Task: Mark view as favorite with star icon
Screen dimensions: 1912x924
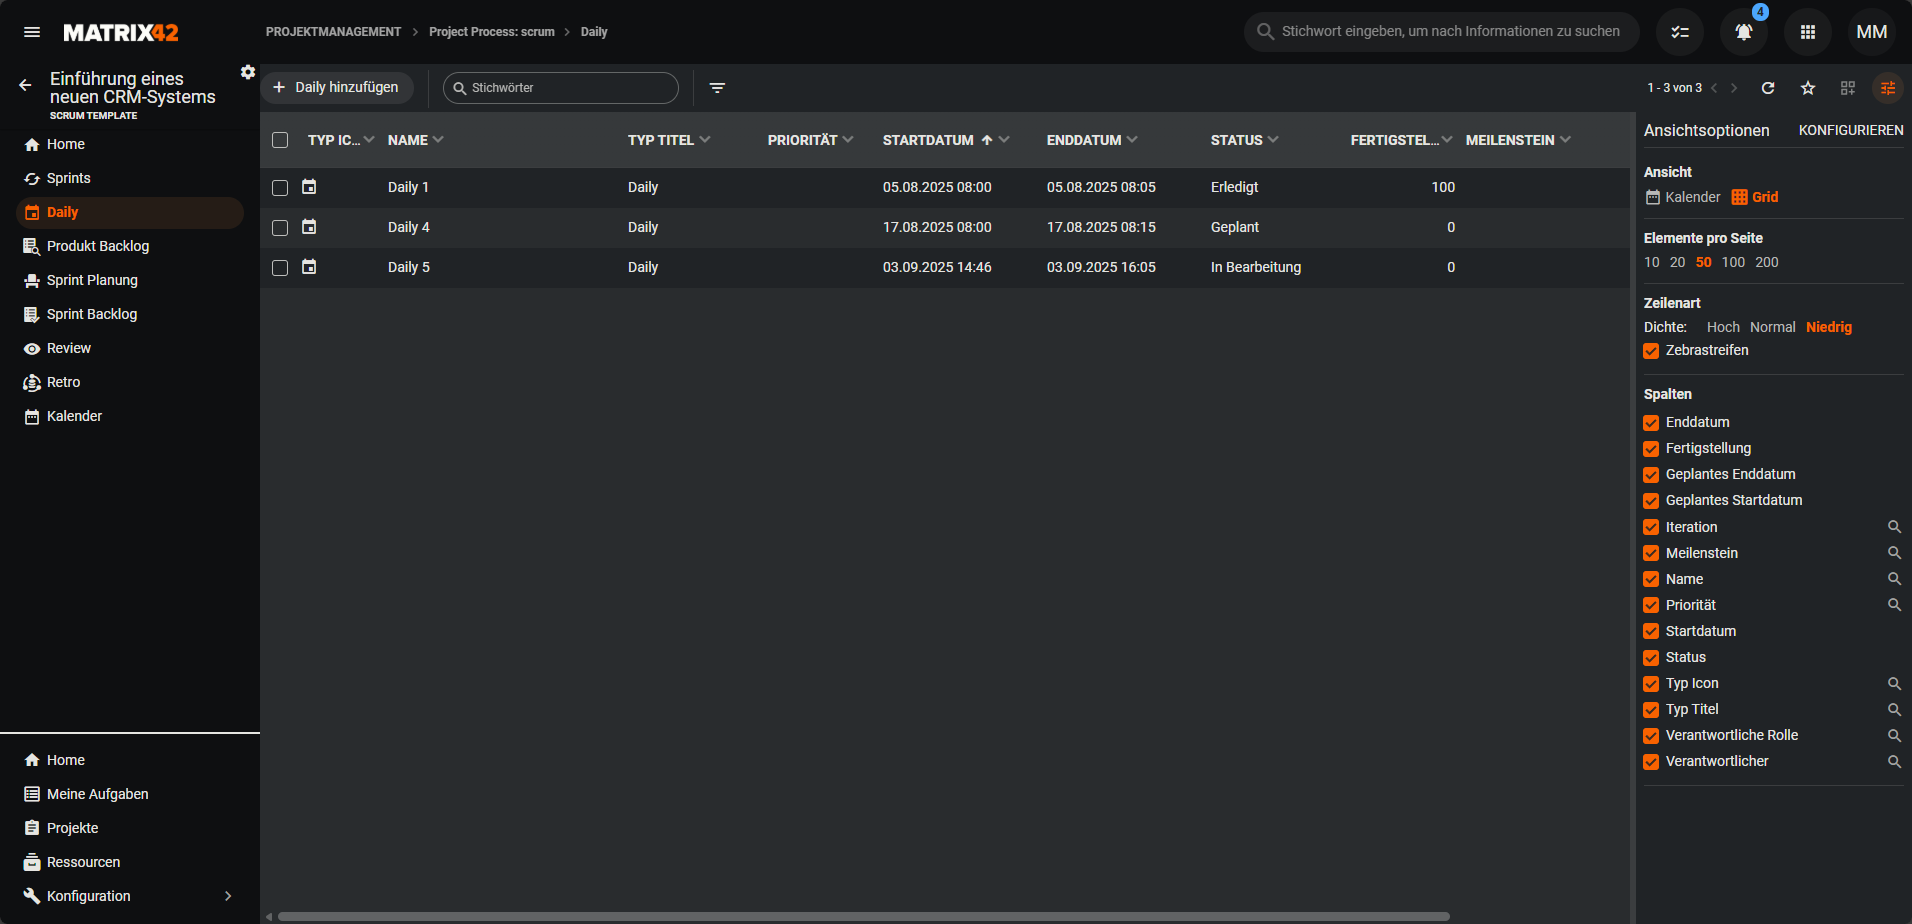Action: 1808,88
